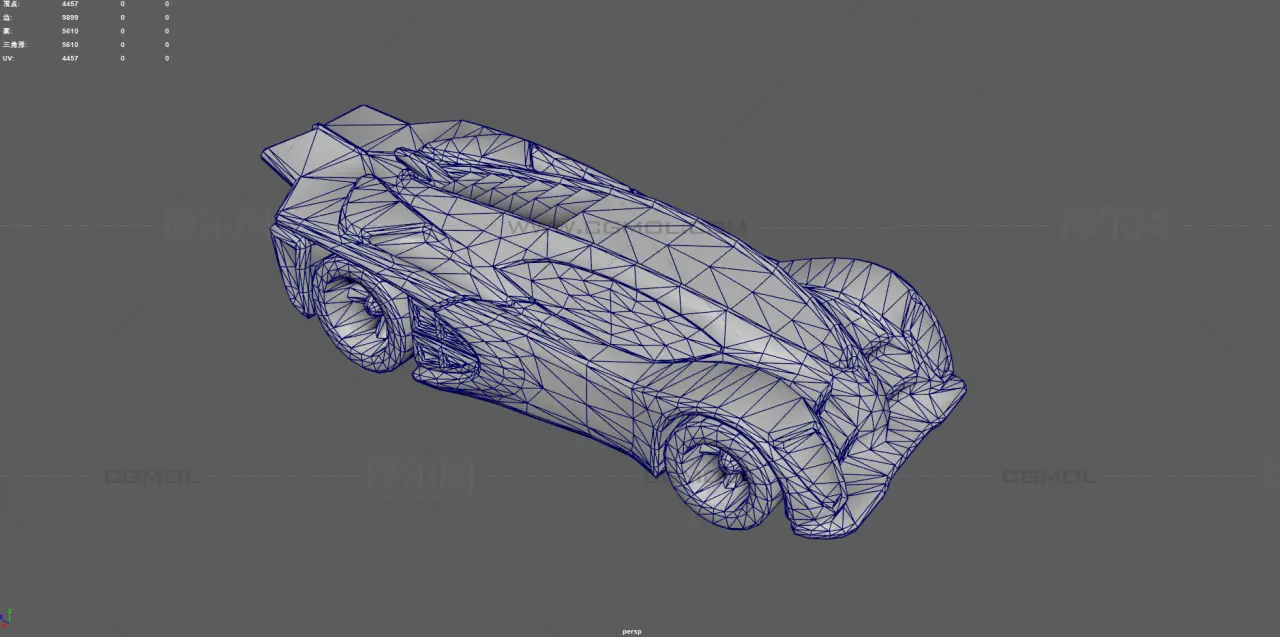The width and height of the screenshot is (1280, 637).
Task: Select the UV count HUD label
Action: pyautogui.click(x=9, y=59)
